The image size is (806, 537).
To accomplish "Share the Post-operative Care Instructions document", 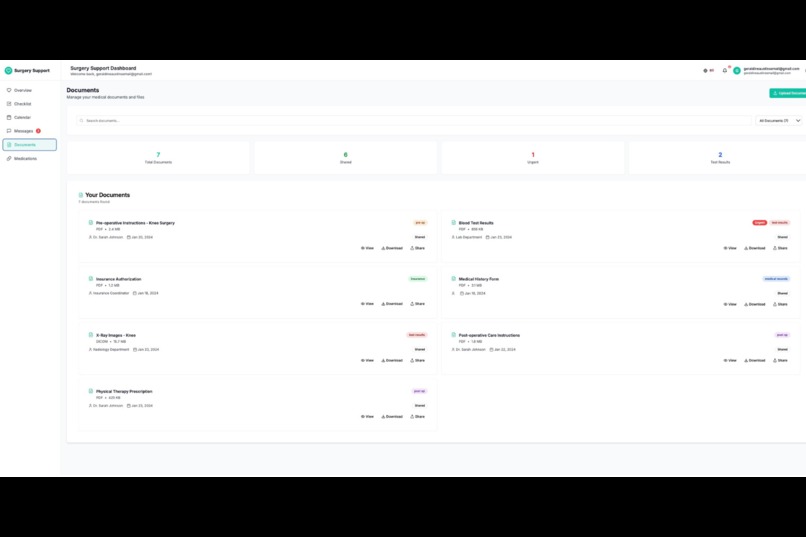I will 780,361.
